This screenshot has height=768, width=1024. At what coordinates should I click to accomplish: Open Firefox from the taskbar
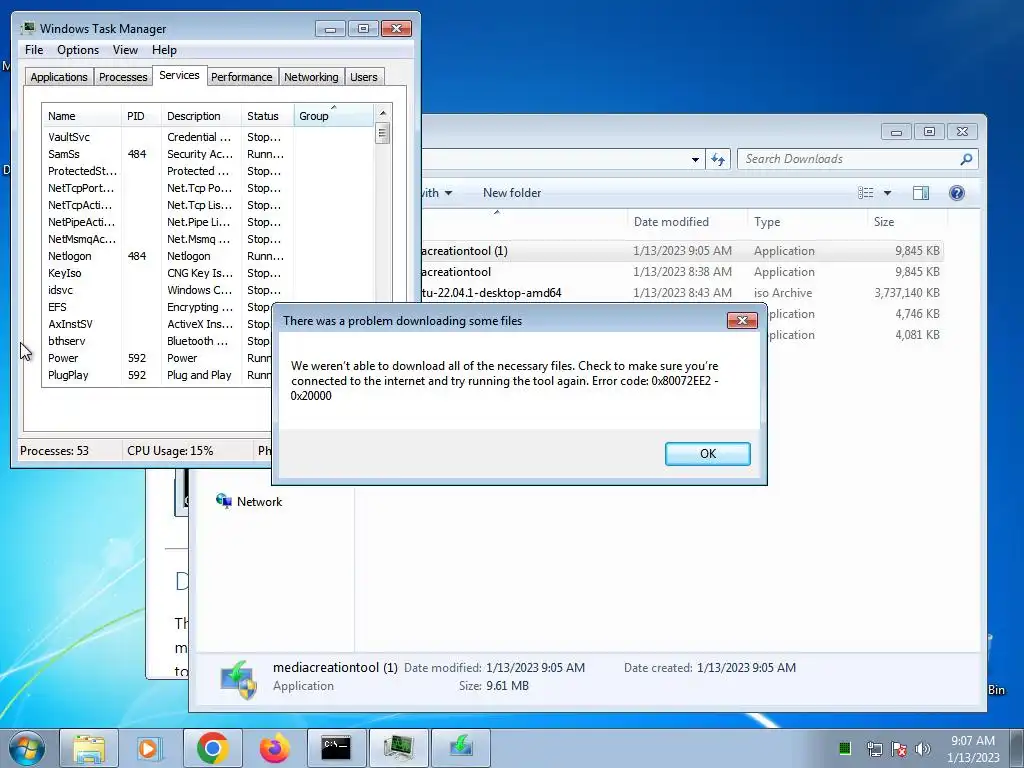(274, 748)
